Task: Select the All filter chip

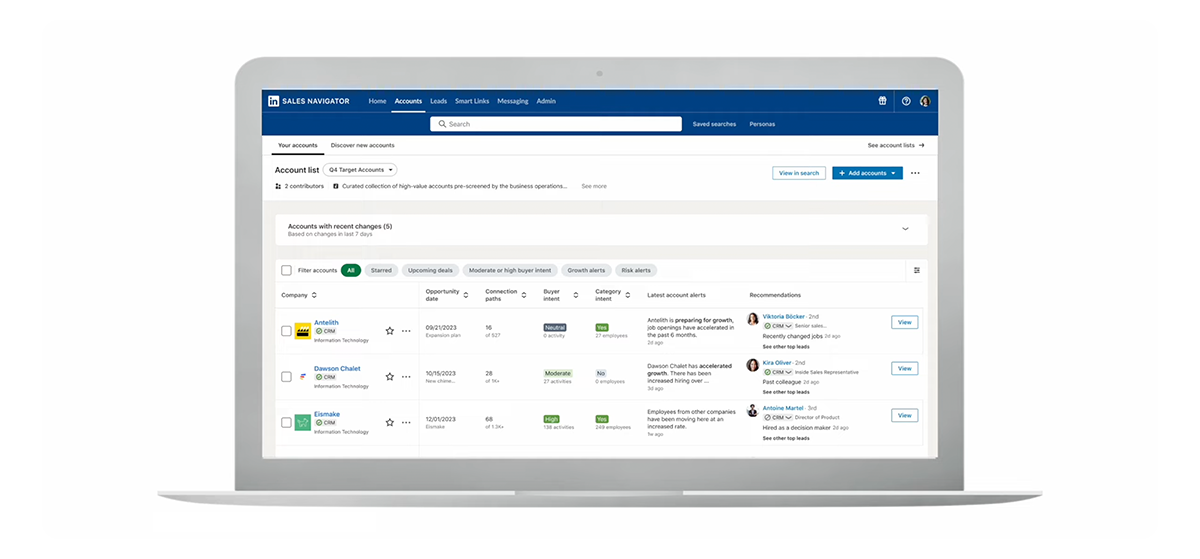Action: click(x=351, y=270)
